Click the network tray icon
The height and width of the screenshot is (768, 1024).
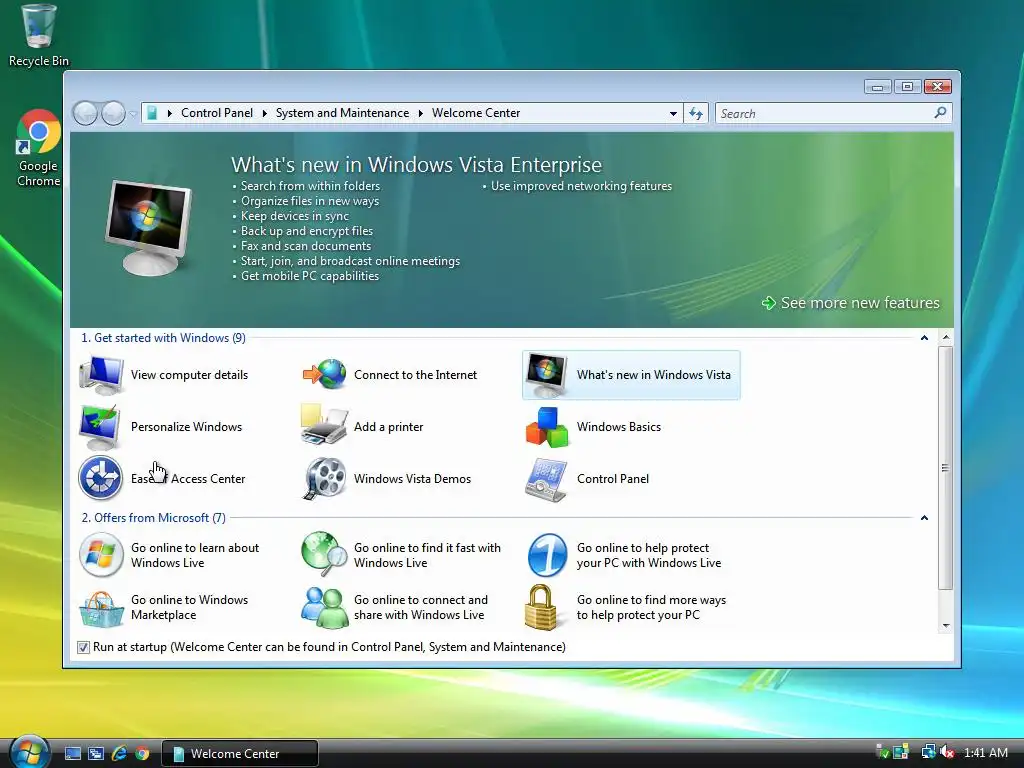click(x=927, y=752)
